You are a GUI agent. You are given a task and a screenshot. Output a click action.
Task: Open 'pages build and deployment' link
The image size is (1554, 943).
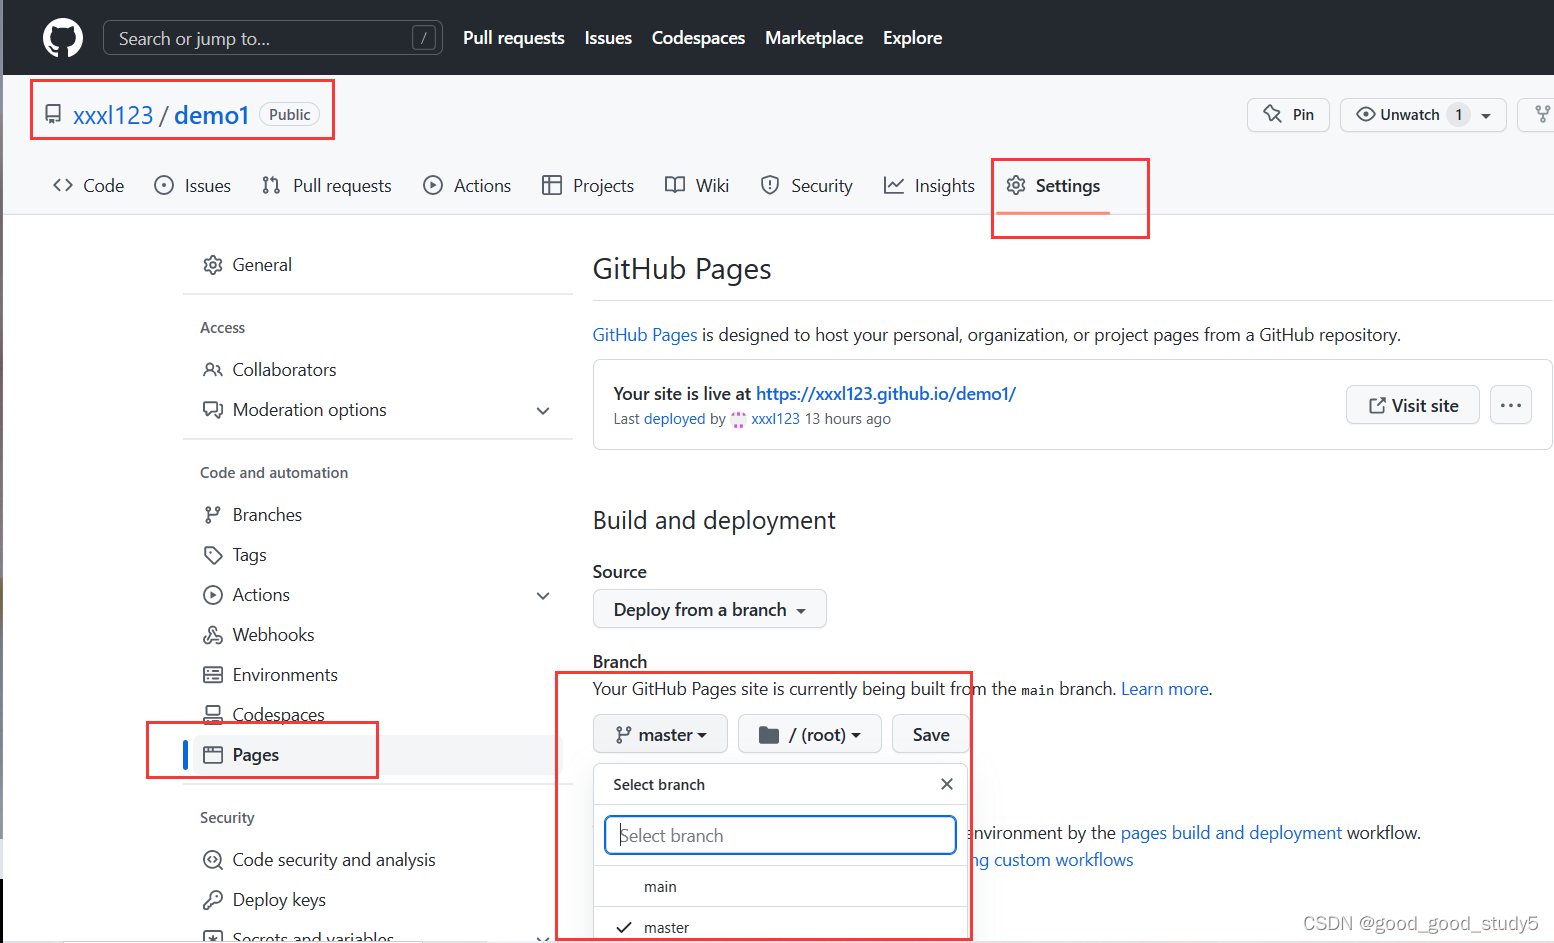(1231, 833)
